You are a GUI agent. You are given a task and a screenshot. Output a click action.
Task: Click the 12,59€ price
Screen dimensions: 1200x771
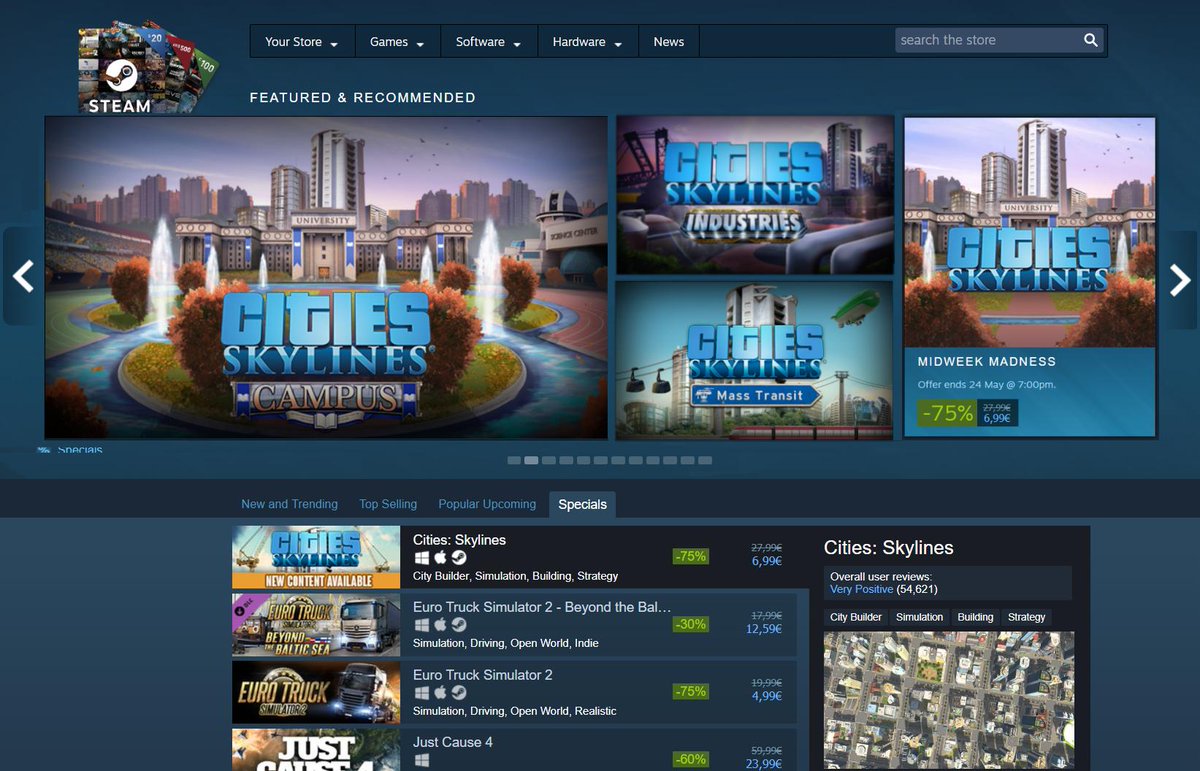764,630
